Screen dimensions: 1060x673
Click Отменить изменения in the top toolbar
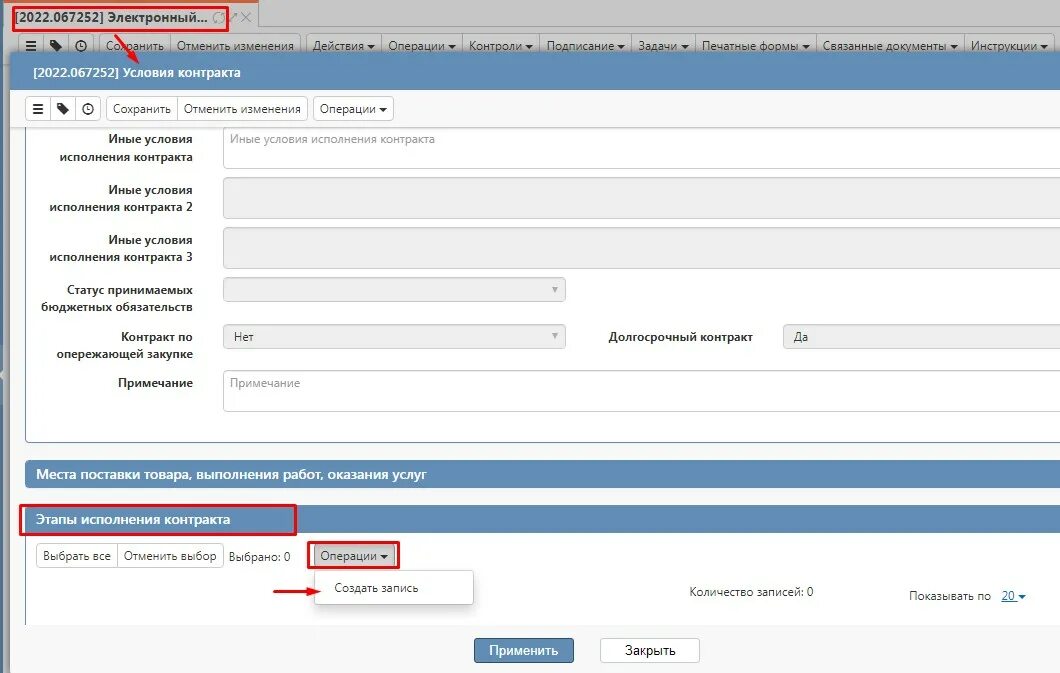click(235, 46)
